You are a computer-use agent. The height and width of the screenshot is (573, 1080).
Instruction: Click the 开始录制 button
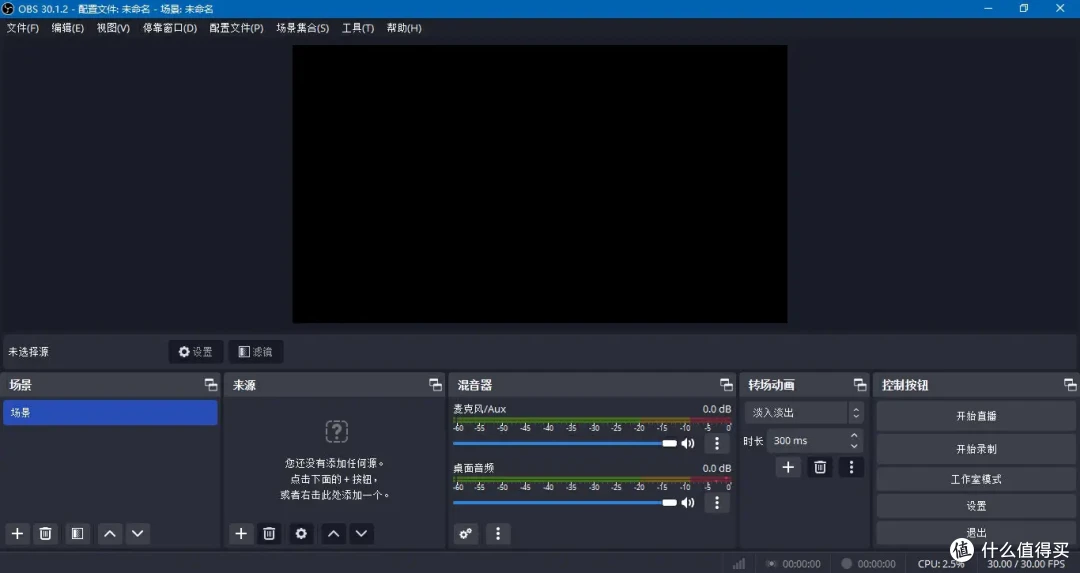pos(976,449)
